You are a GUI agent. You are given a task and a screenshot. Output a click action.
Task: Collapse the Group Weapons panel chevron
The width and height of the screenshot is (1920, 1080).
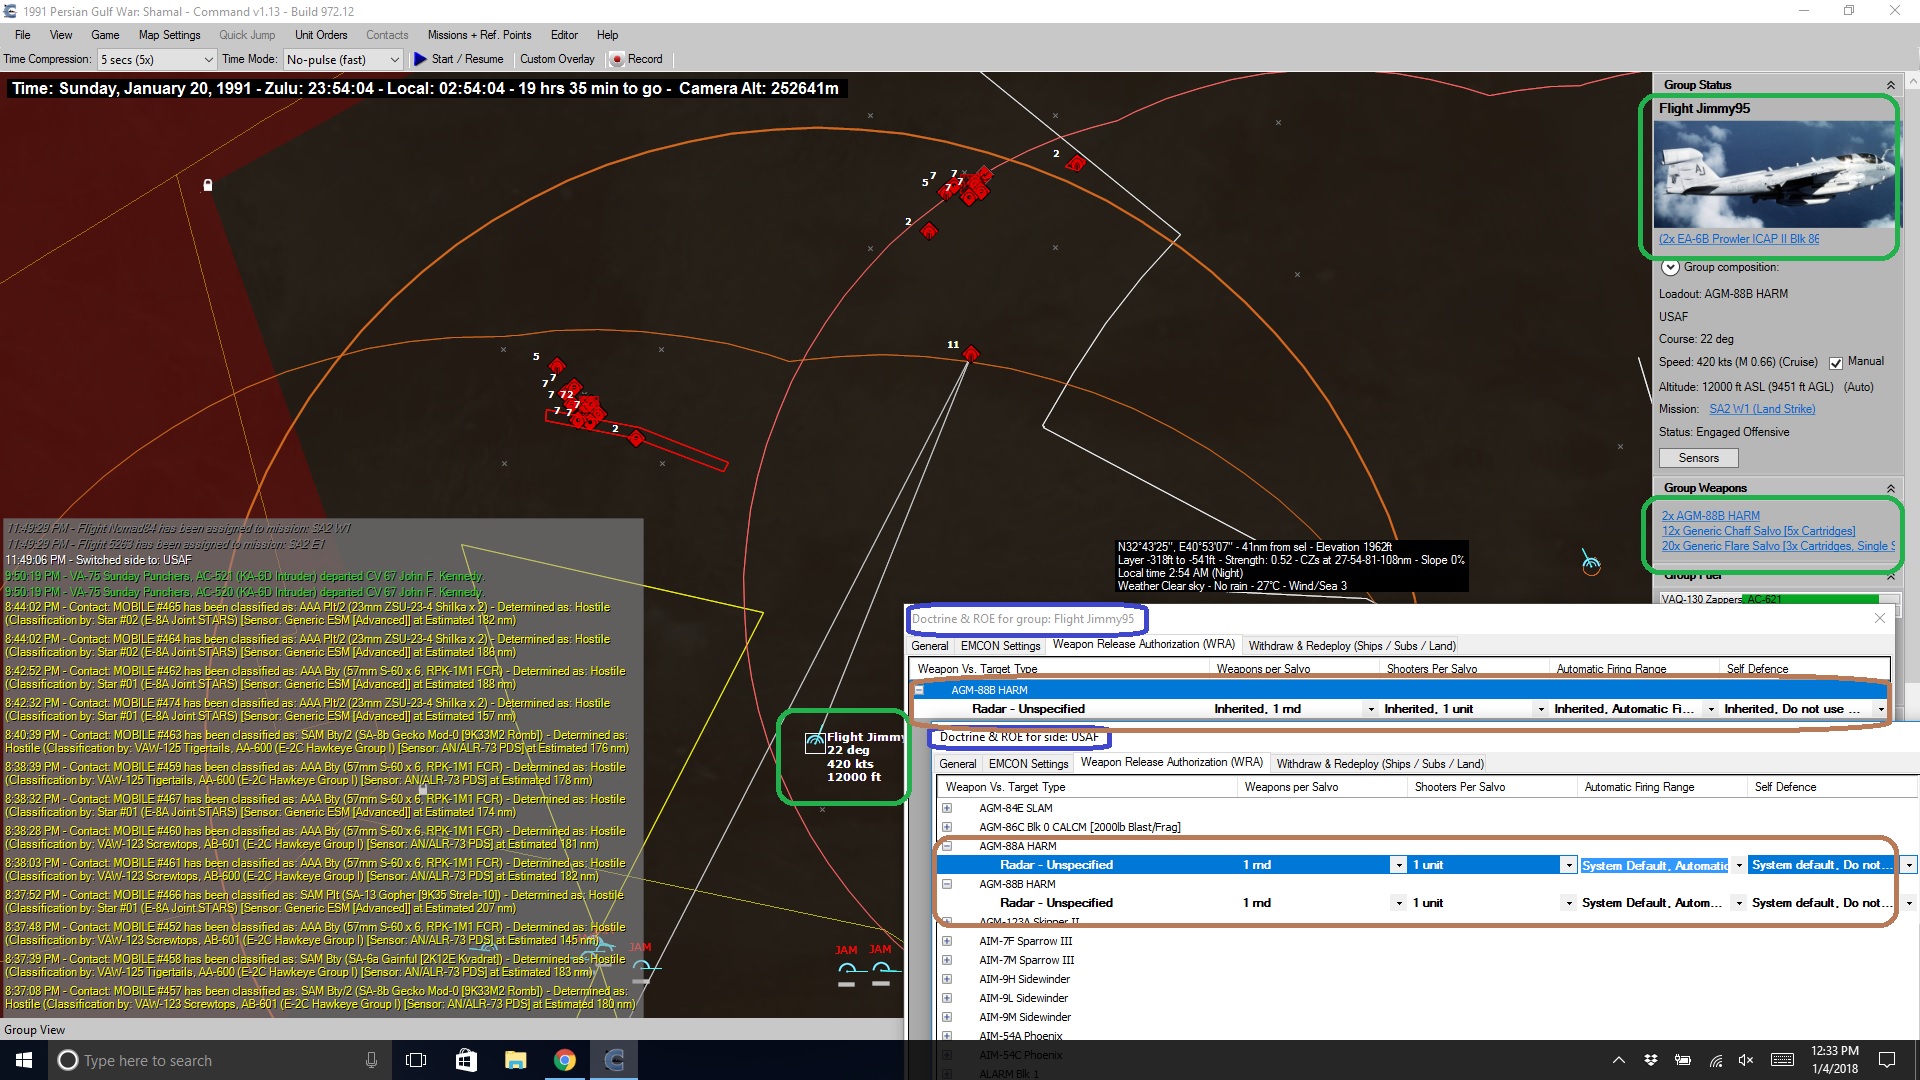1890,488
